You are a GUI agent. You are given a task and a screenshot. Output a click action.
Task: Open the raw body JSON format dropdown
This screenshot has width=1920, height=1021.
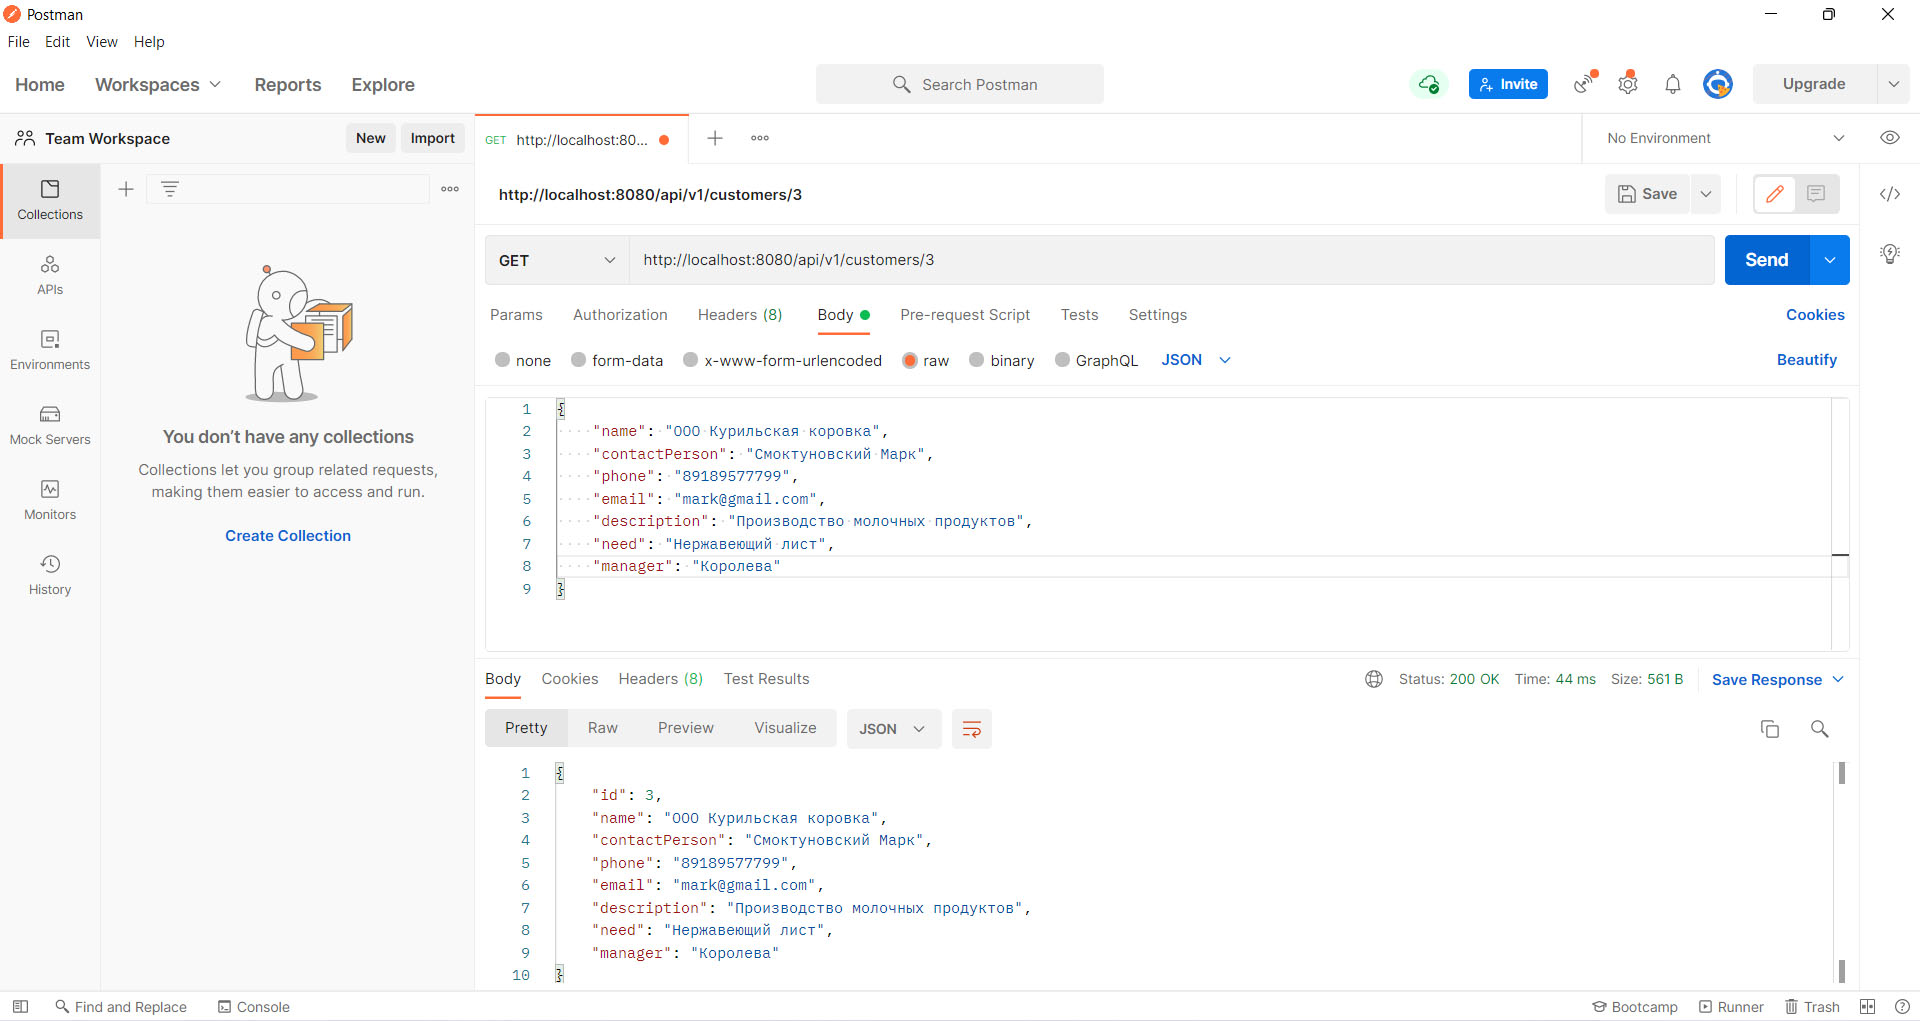1196,360
